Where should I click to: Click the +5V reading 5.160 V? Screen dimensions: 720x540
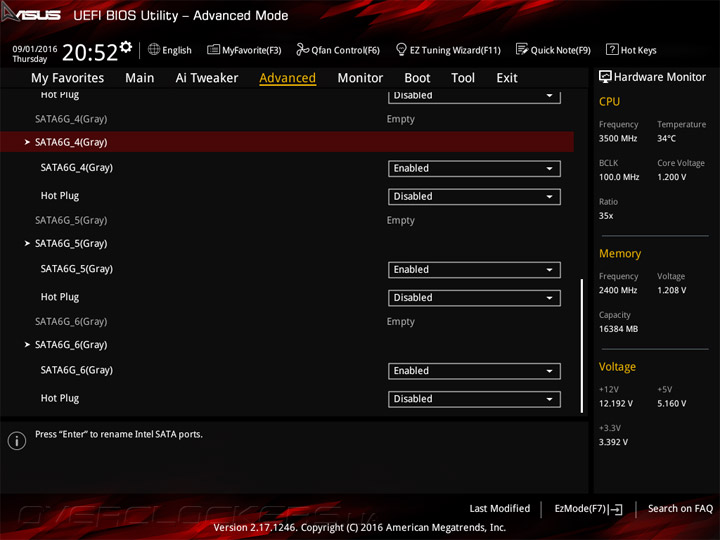[671, 403]
